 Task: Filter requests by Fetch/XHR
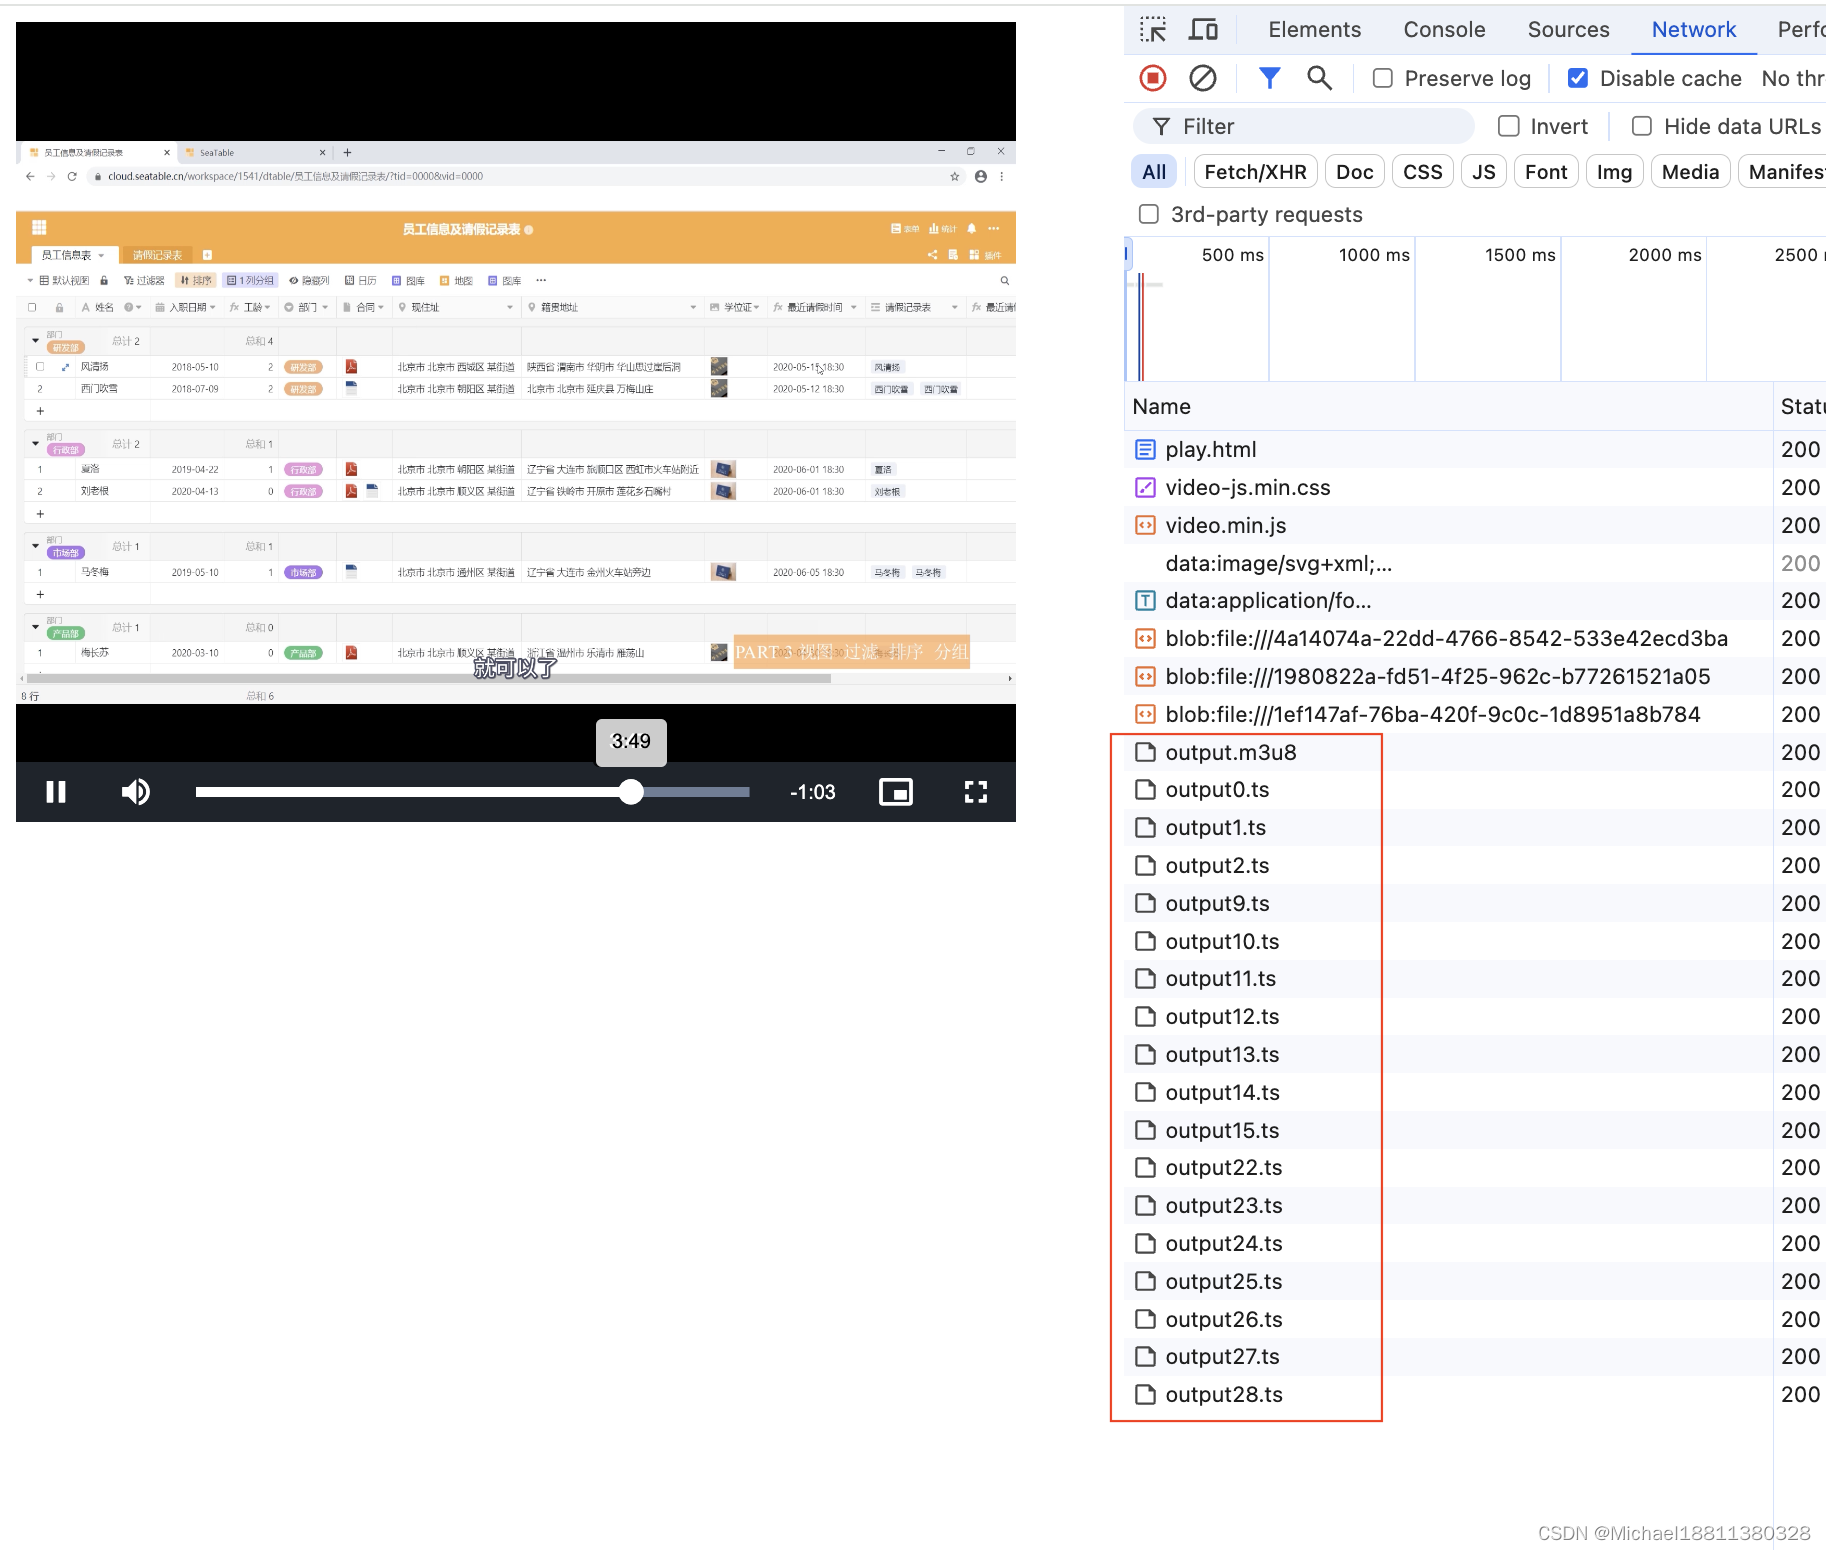[1255, 172]
